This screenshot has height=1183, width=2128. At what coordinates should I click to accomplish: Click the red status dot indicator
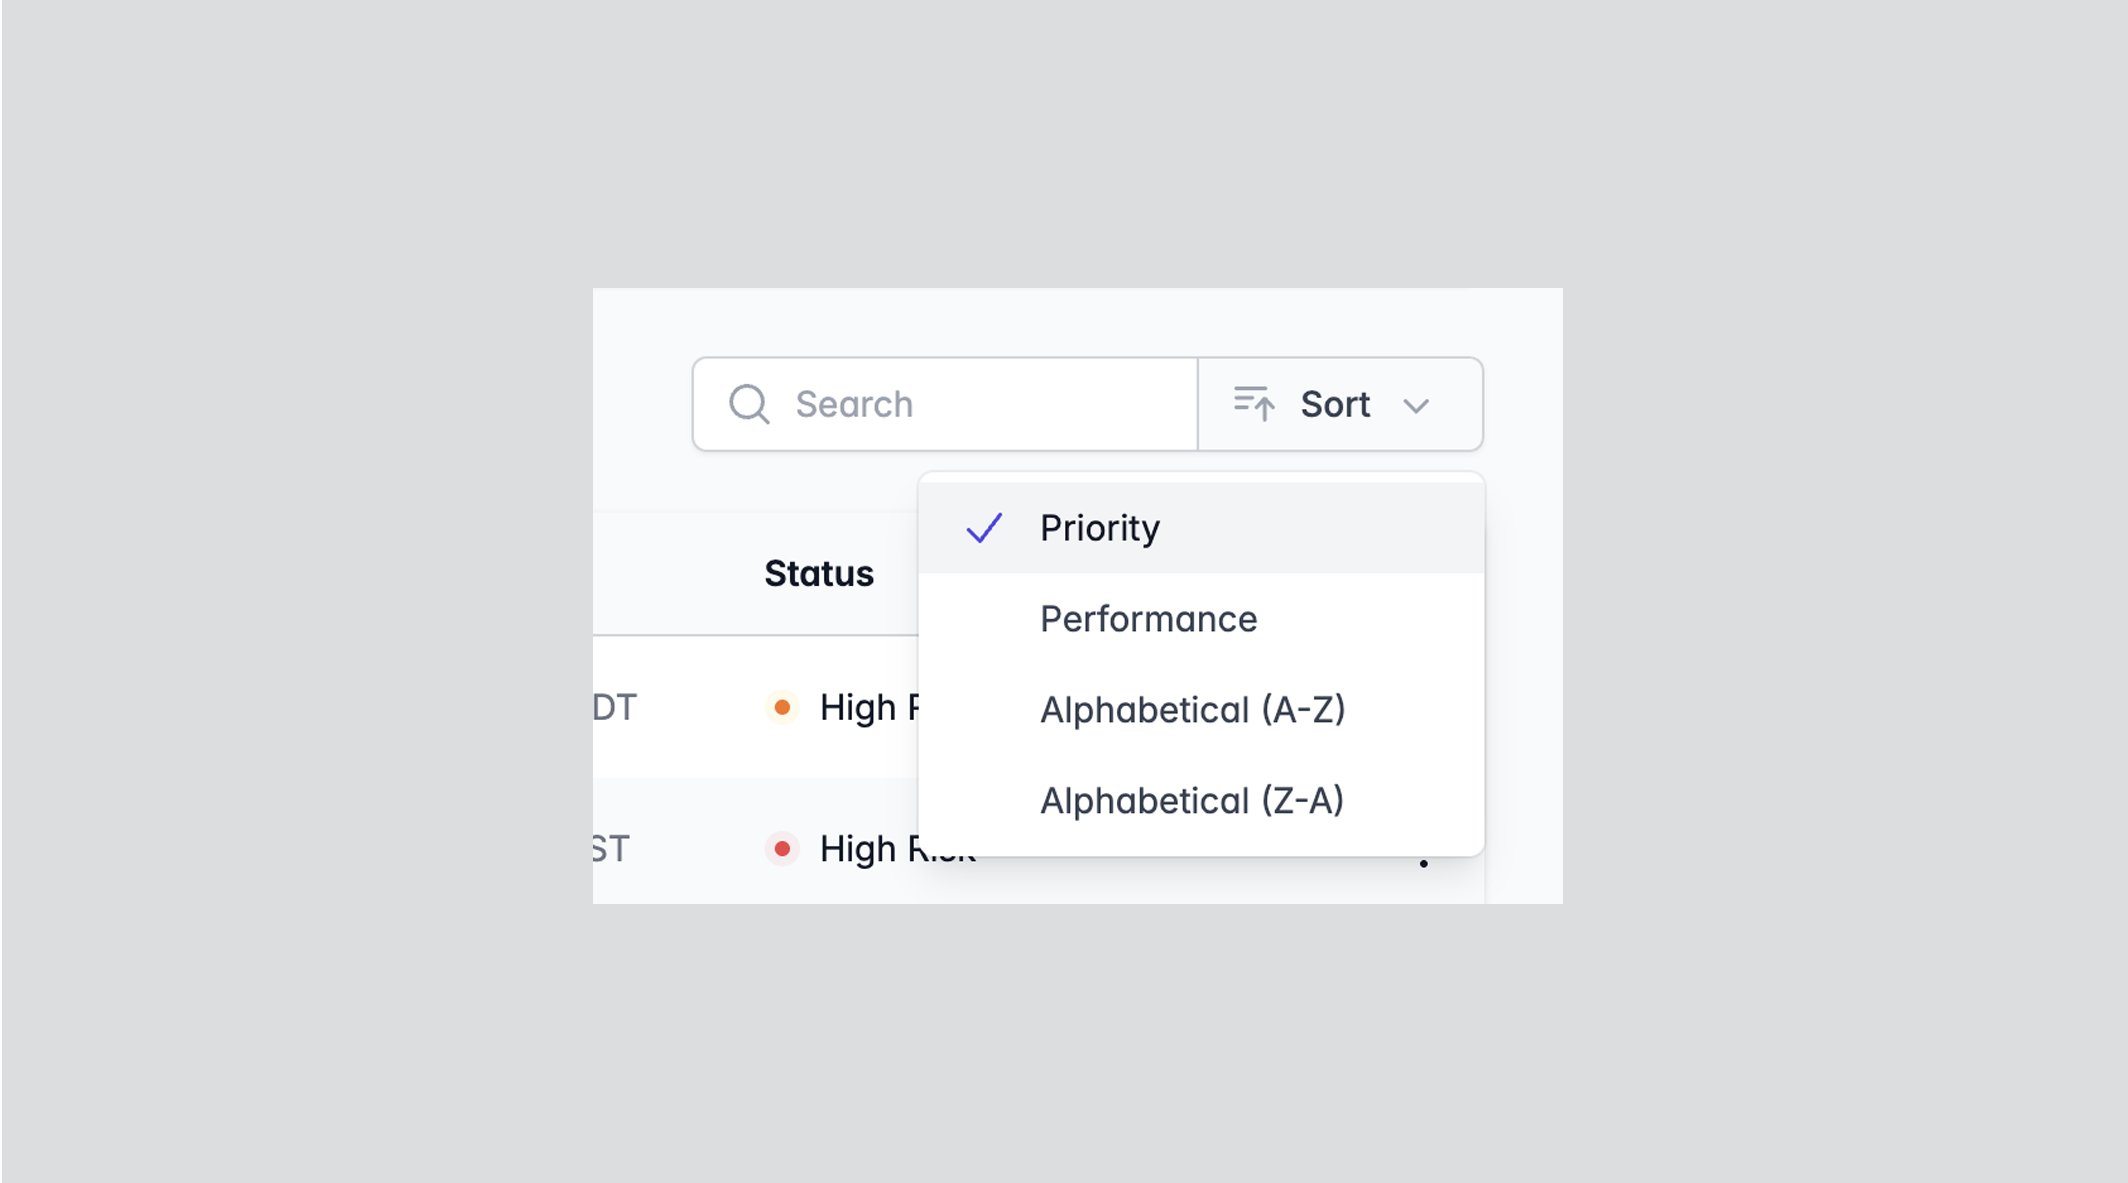782,849
